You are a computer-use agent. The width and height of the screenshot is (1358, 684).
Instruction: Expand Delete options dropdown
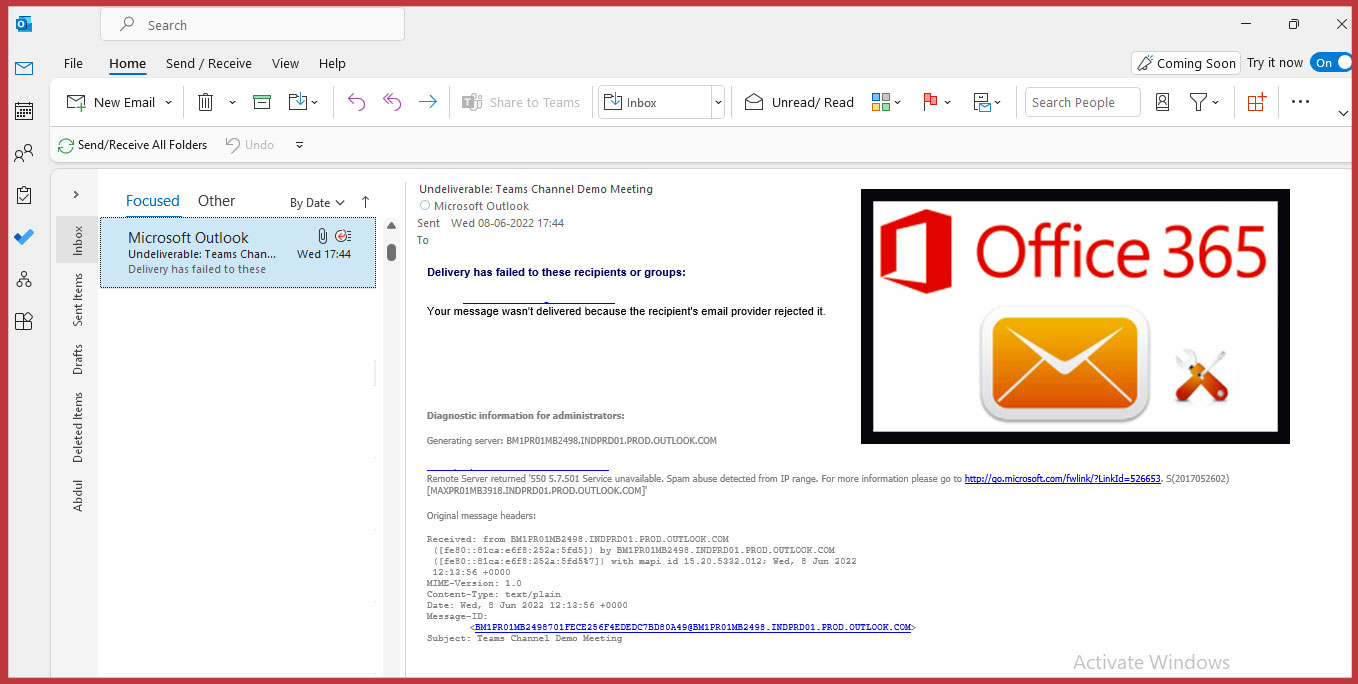pos(232,102)
